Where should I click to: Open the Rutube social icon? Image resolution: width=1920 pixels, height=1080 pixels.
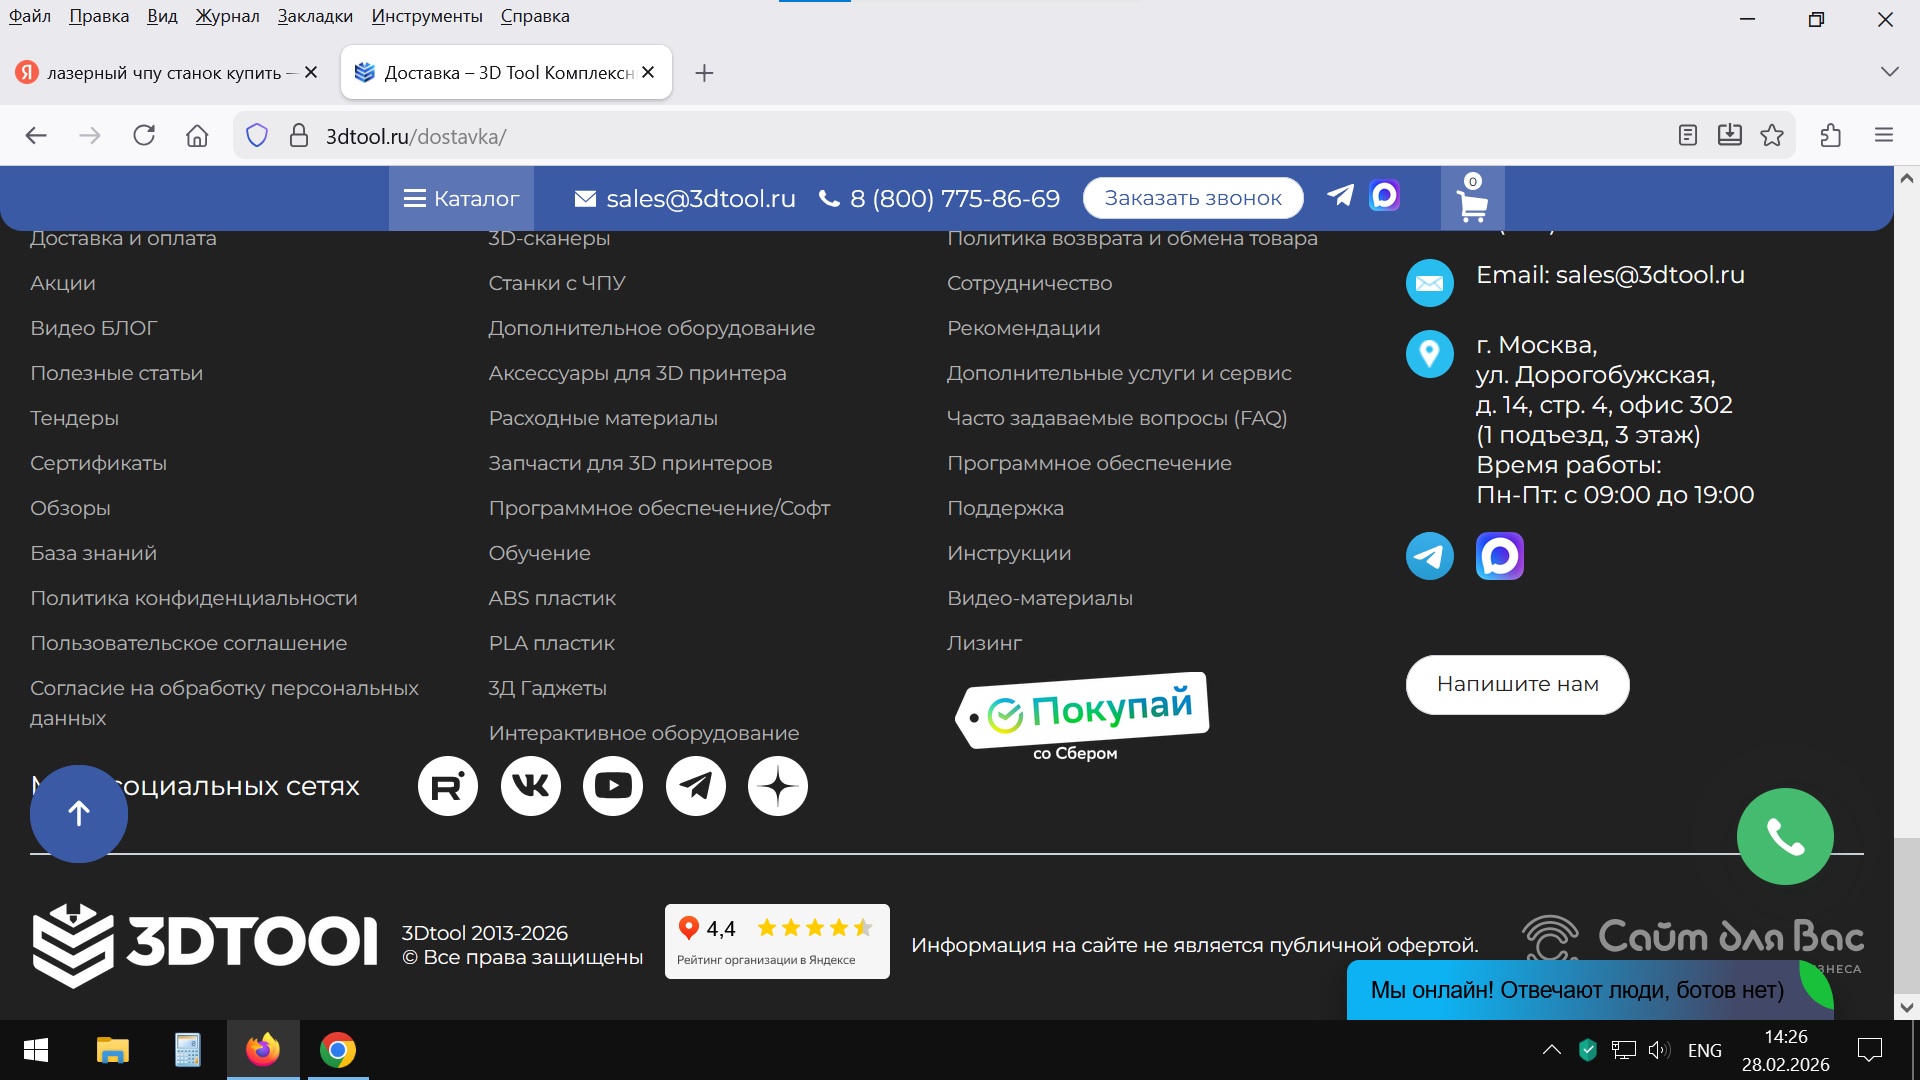coord(447,786)
